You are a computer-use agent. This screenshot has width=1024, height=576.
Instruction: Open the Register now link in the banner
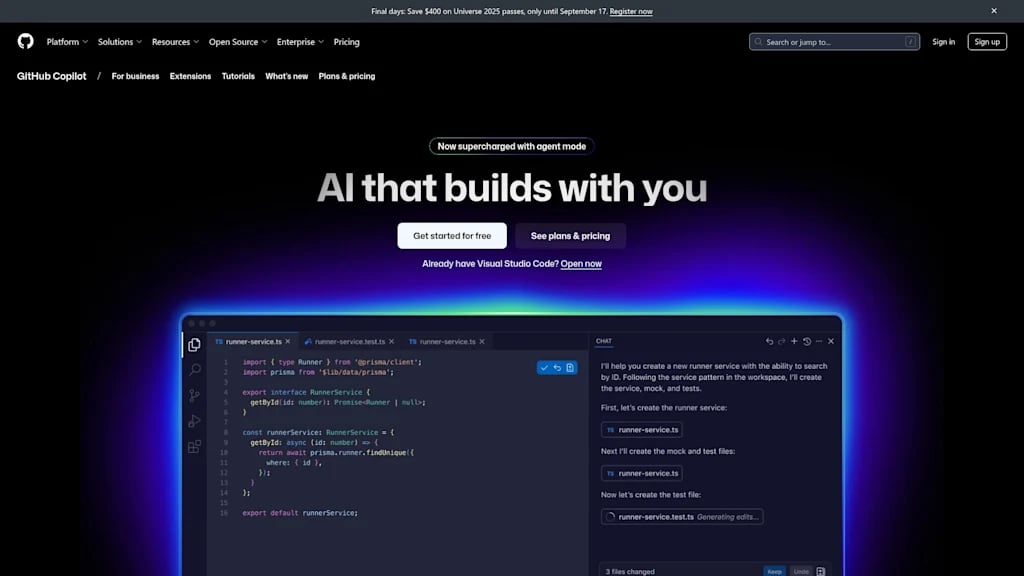click(x=630, y=10)
